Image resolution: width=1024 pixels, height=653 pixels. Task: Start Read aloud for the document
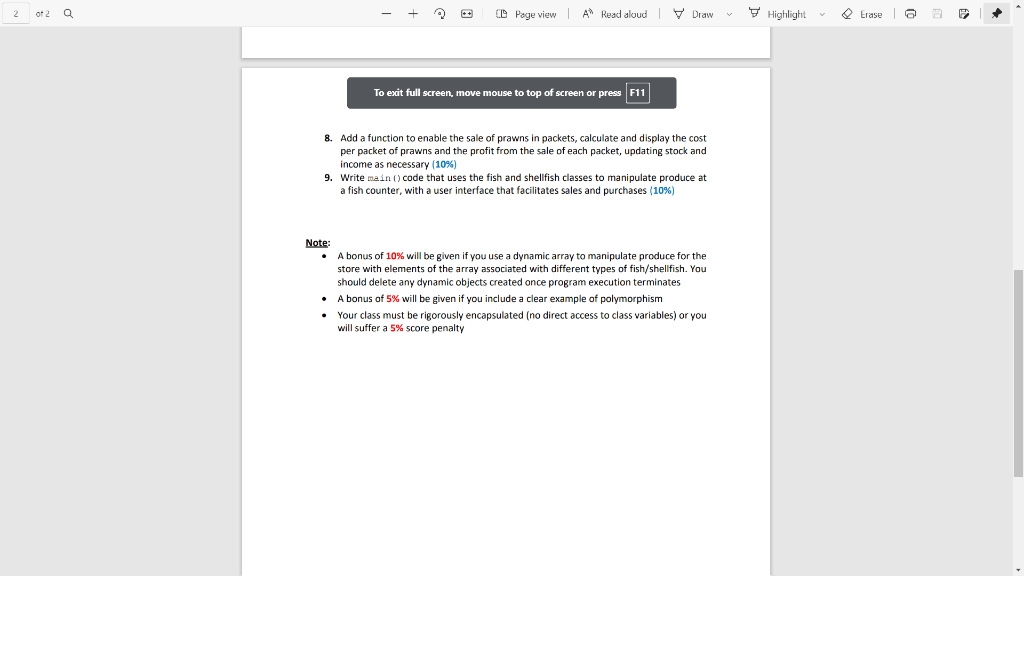(614, 13)
